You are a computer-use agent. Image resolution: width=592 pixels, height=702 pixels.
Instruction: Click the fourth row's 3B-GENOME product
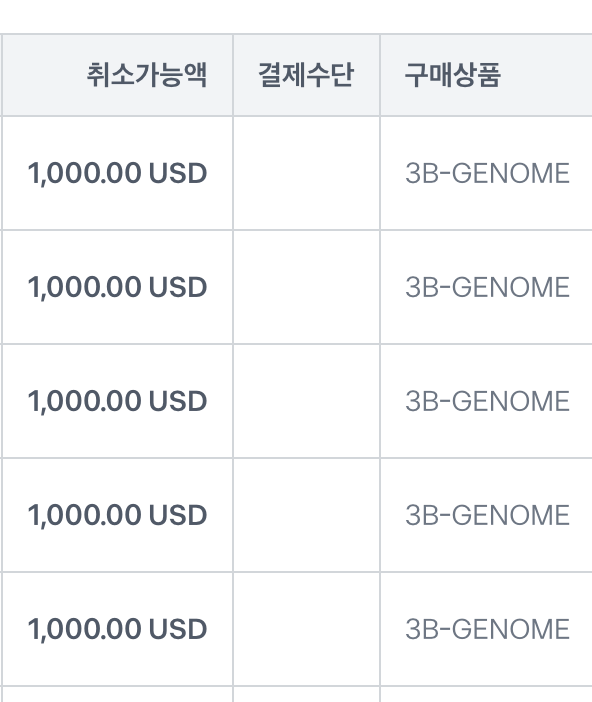(x=487, y=515)
